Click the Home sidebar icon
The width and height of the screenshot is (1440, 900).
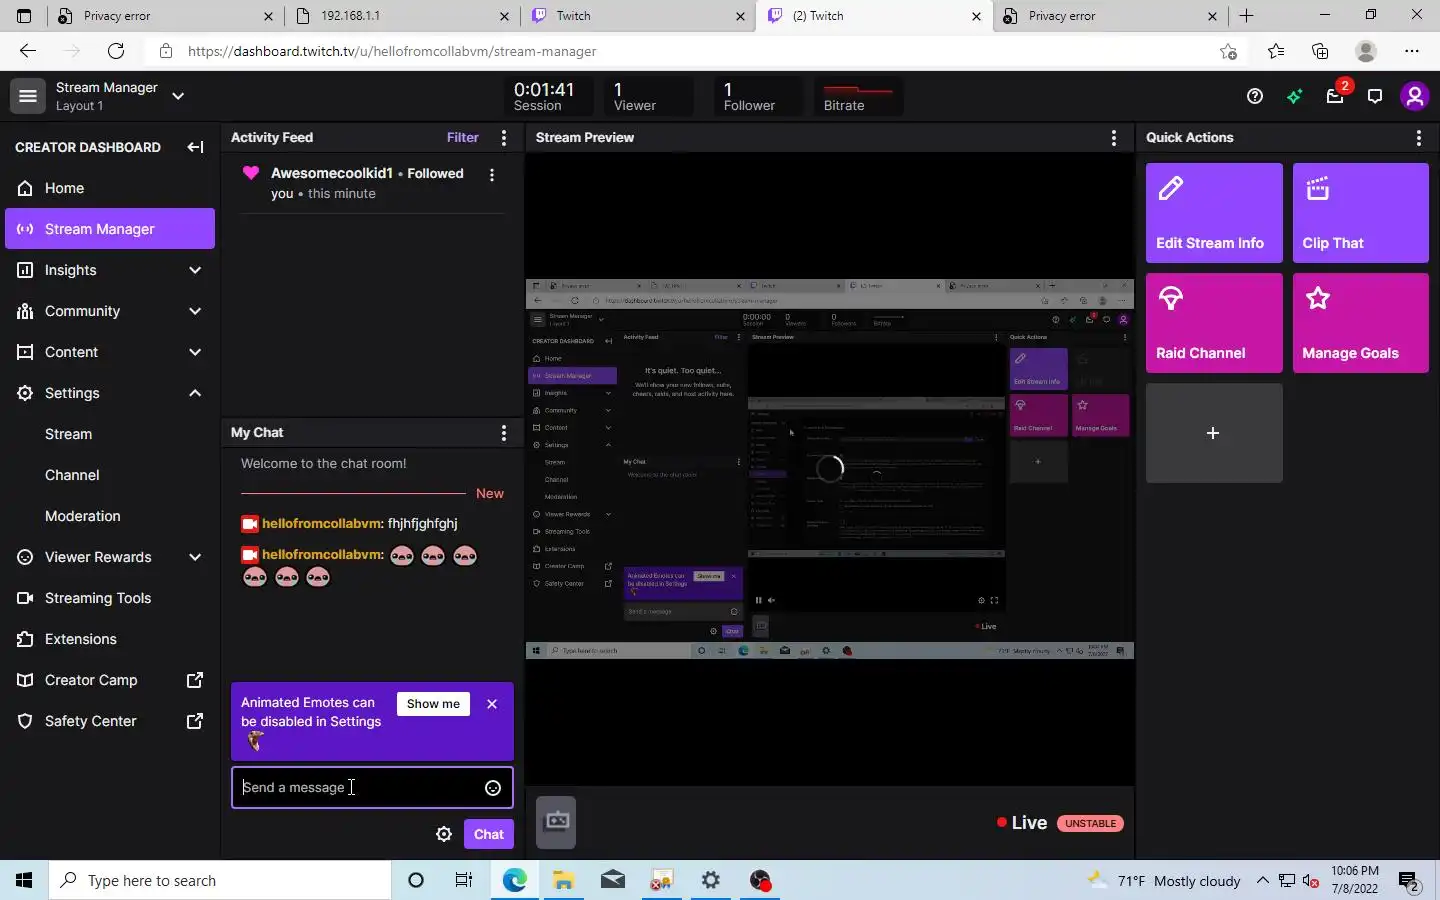[25, 188]
